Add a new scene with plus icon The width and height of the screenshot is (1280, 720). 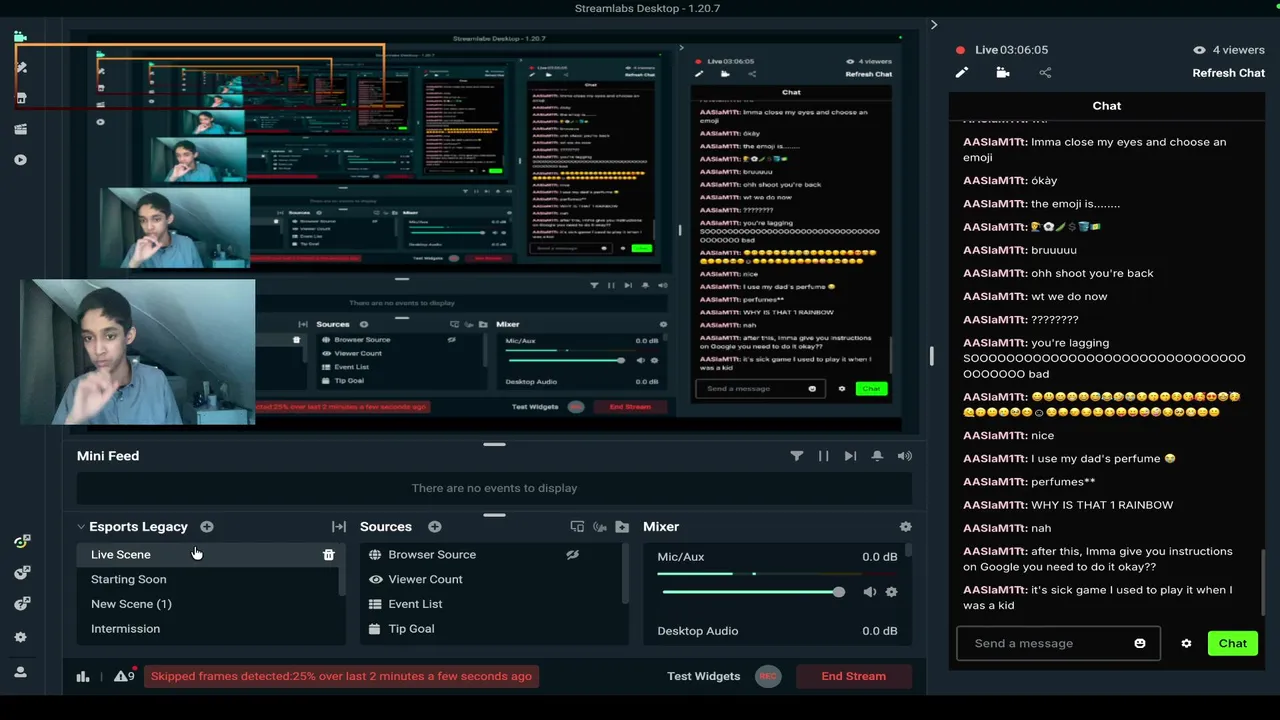coord(206,527)
